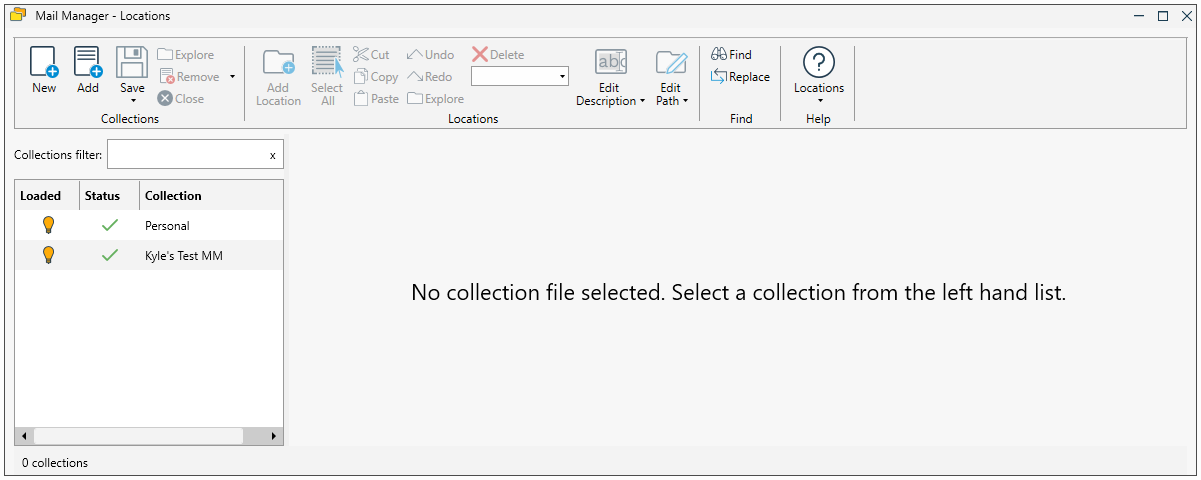The height and width of the screenshot is (480, 1201).
Task: Toggle Kyle's Test MM loaded lightbulb
Action: [48, 256]
